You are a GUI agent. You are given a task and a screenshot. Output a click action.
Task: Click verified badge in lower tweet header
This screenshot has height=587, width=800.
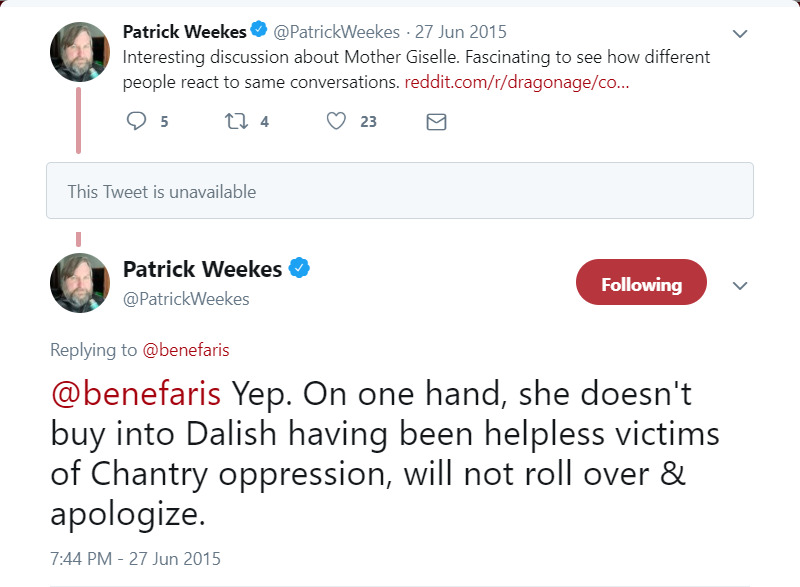299,268
